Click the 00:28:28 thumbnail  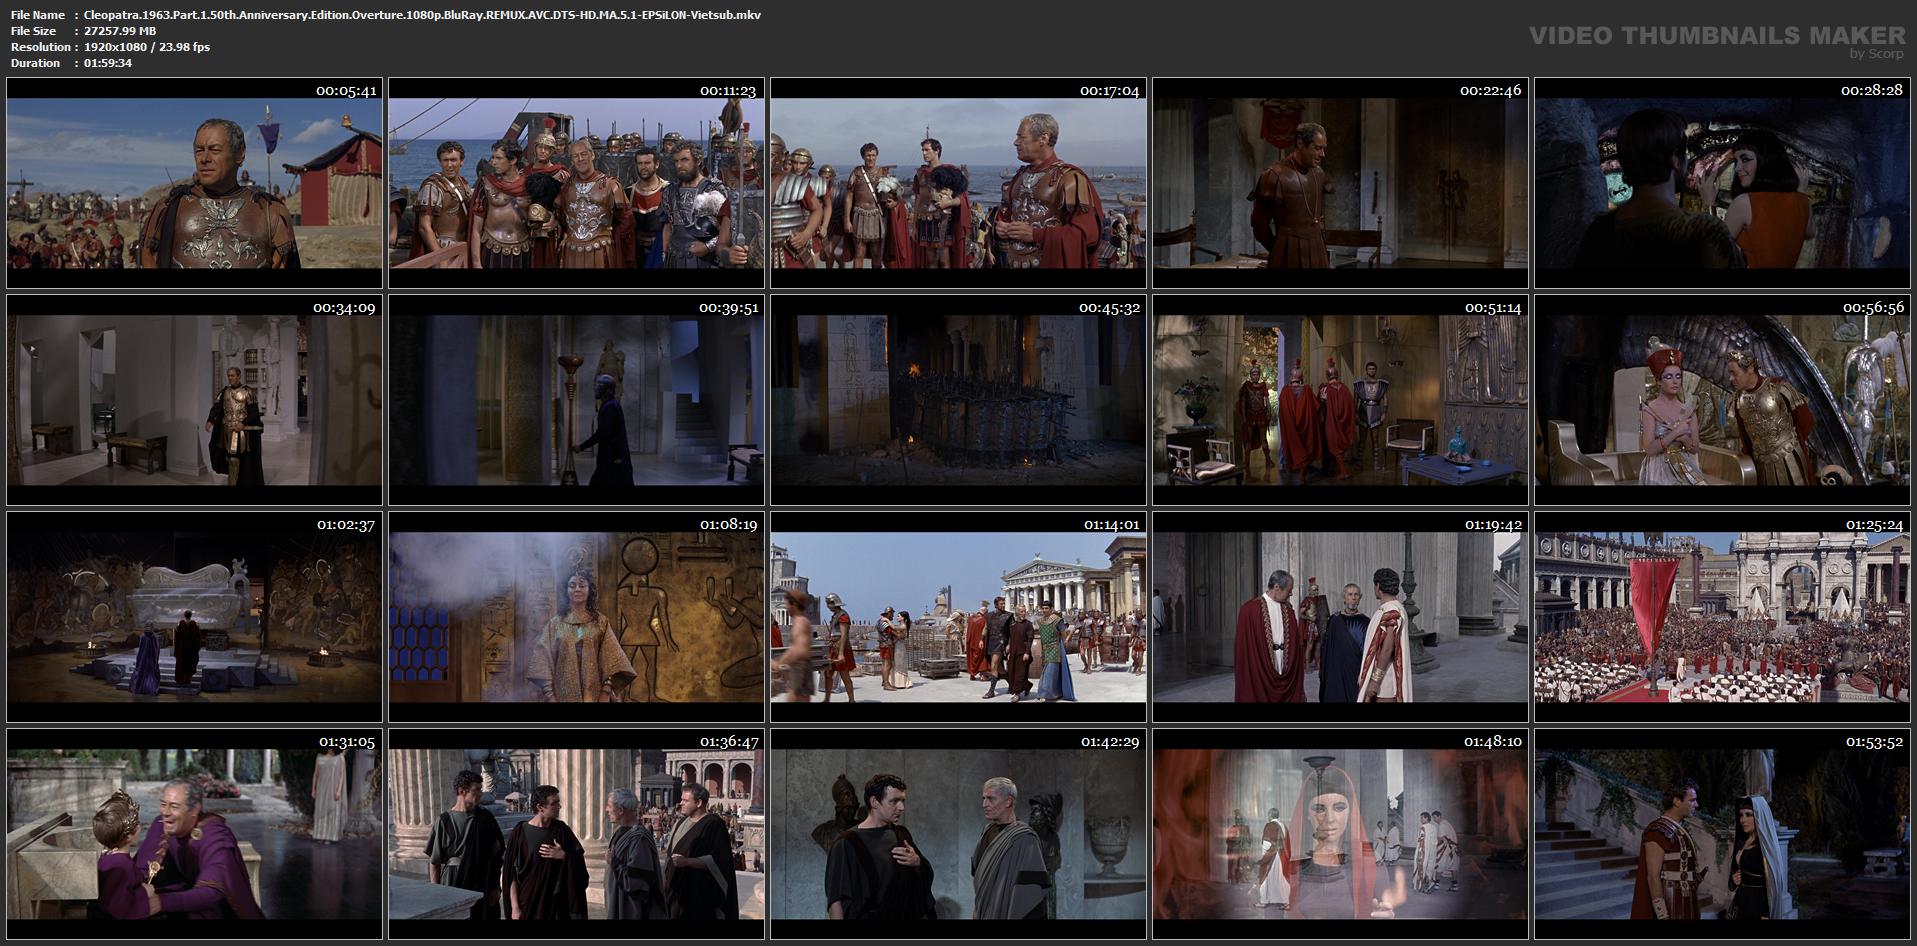tap(1722, 183)
